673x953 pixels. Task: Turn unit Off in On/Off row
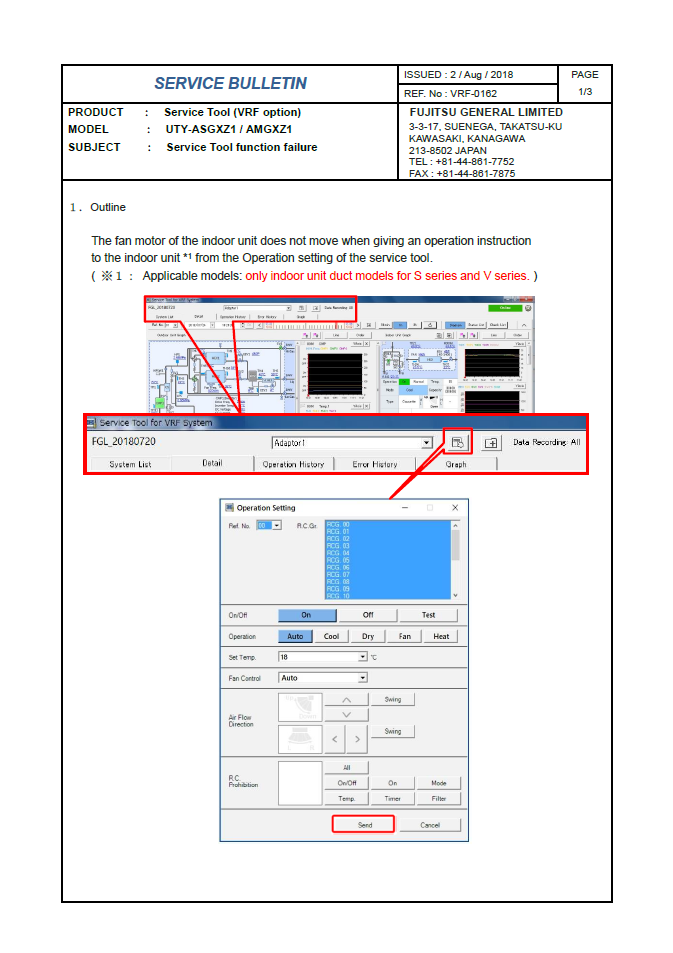368,615
